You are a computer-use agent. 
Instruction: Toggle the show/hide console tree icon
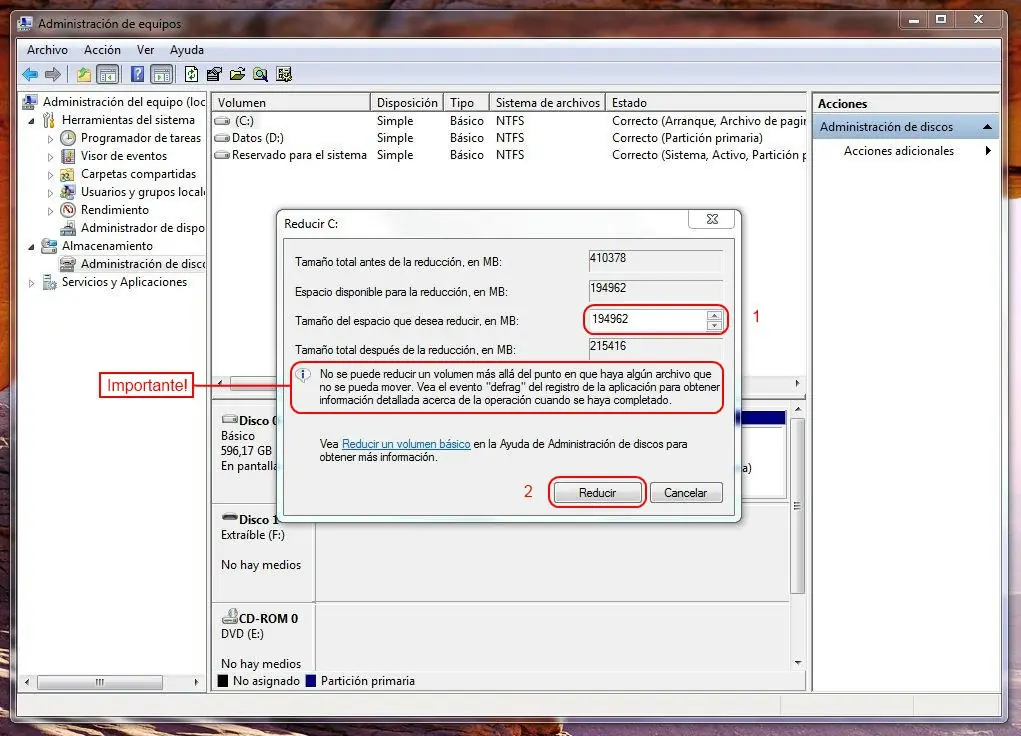(x=108, y=74)
